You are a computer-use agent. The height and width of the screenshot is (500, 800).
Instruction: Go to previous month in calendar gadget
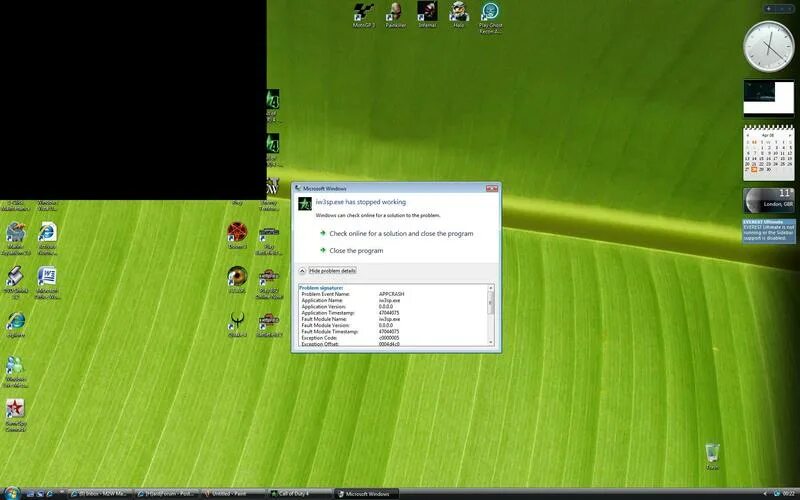[x=748, y=135]
